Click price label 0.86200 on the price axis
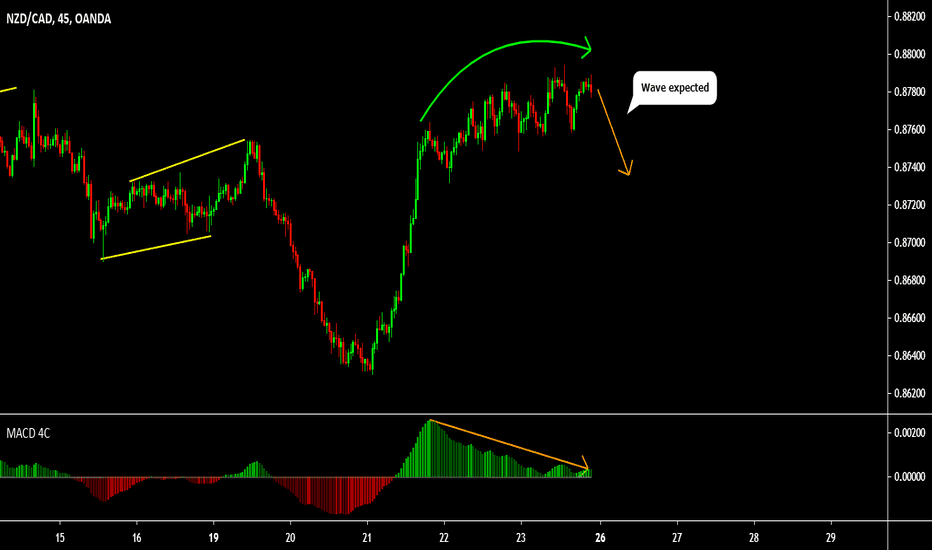The height and width of the screenshot is (550, 932). (909, 394)
